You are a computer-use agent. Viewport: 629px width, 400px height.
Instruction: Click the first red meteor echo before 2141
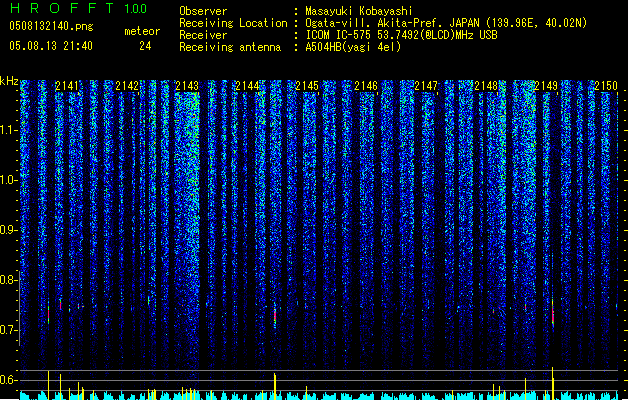tap(49, 314)
